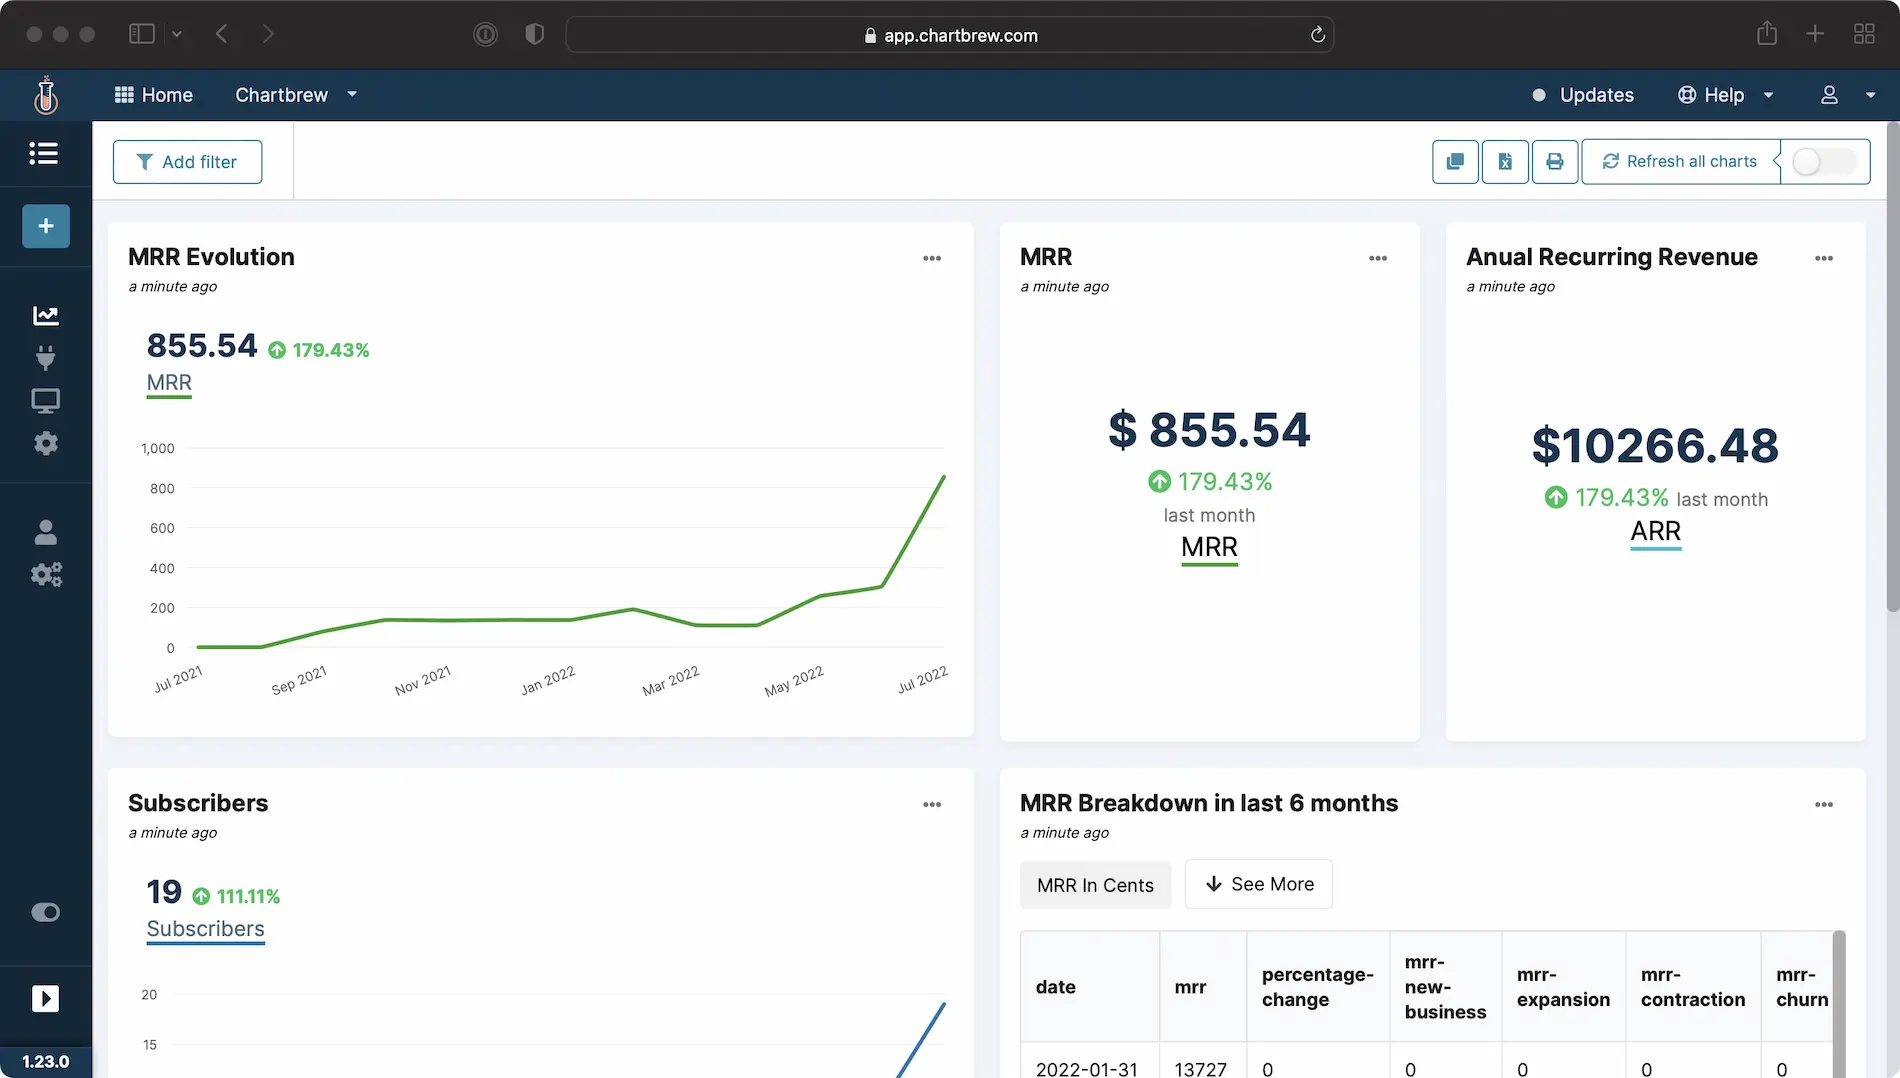1900x1078 pixels.
Task: Click the print dashboard icon
Action: 1555,162
